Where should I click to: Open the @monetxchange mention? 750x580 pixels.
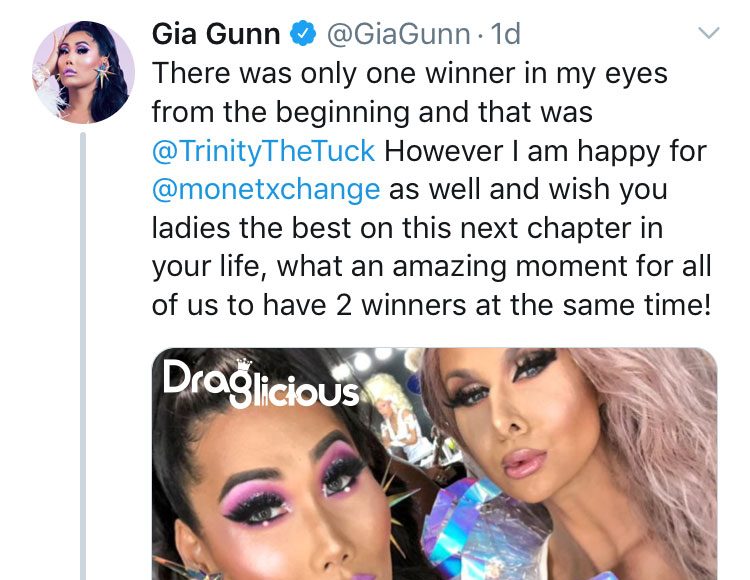[x=266, y=189]
